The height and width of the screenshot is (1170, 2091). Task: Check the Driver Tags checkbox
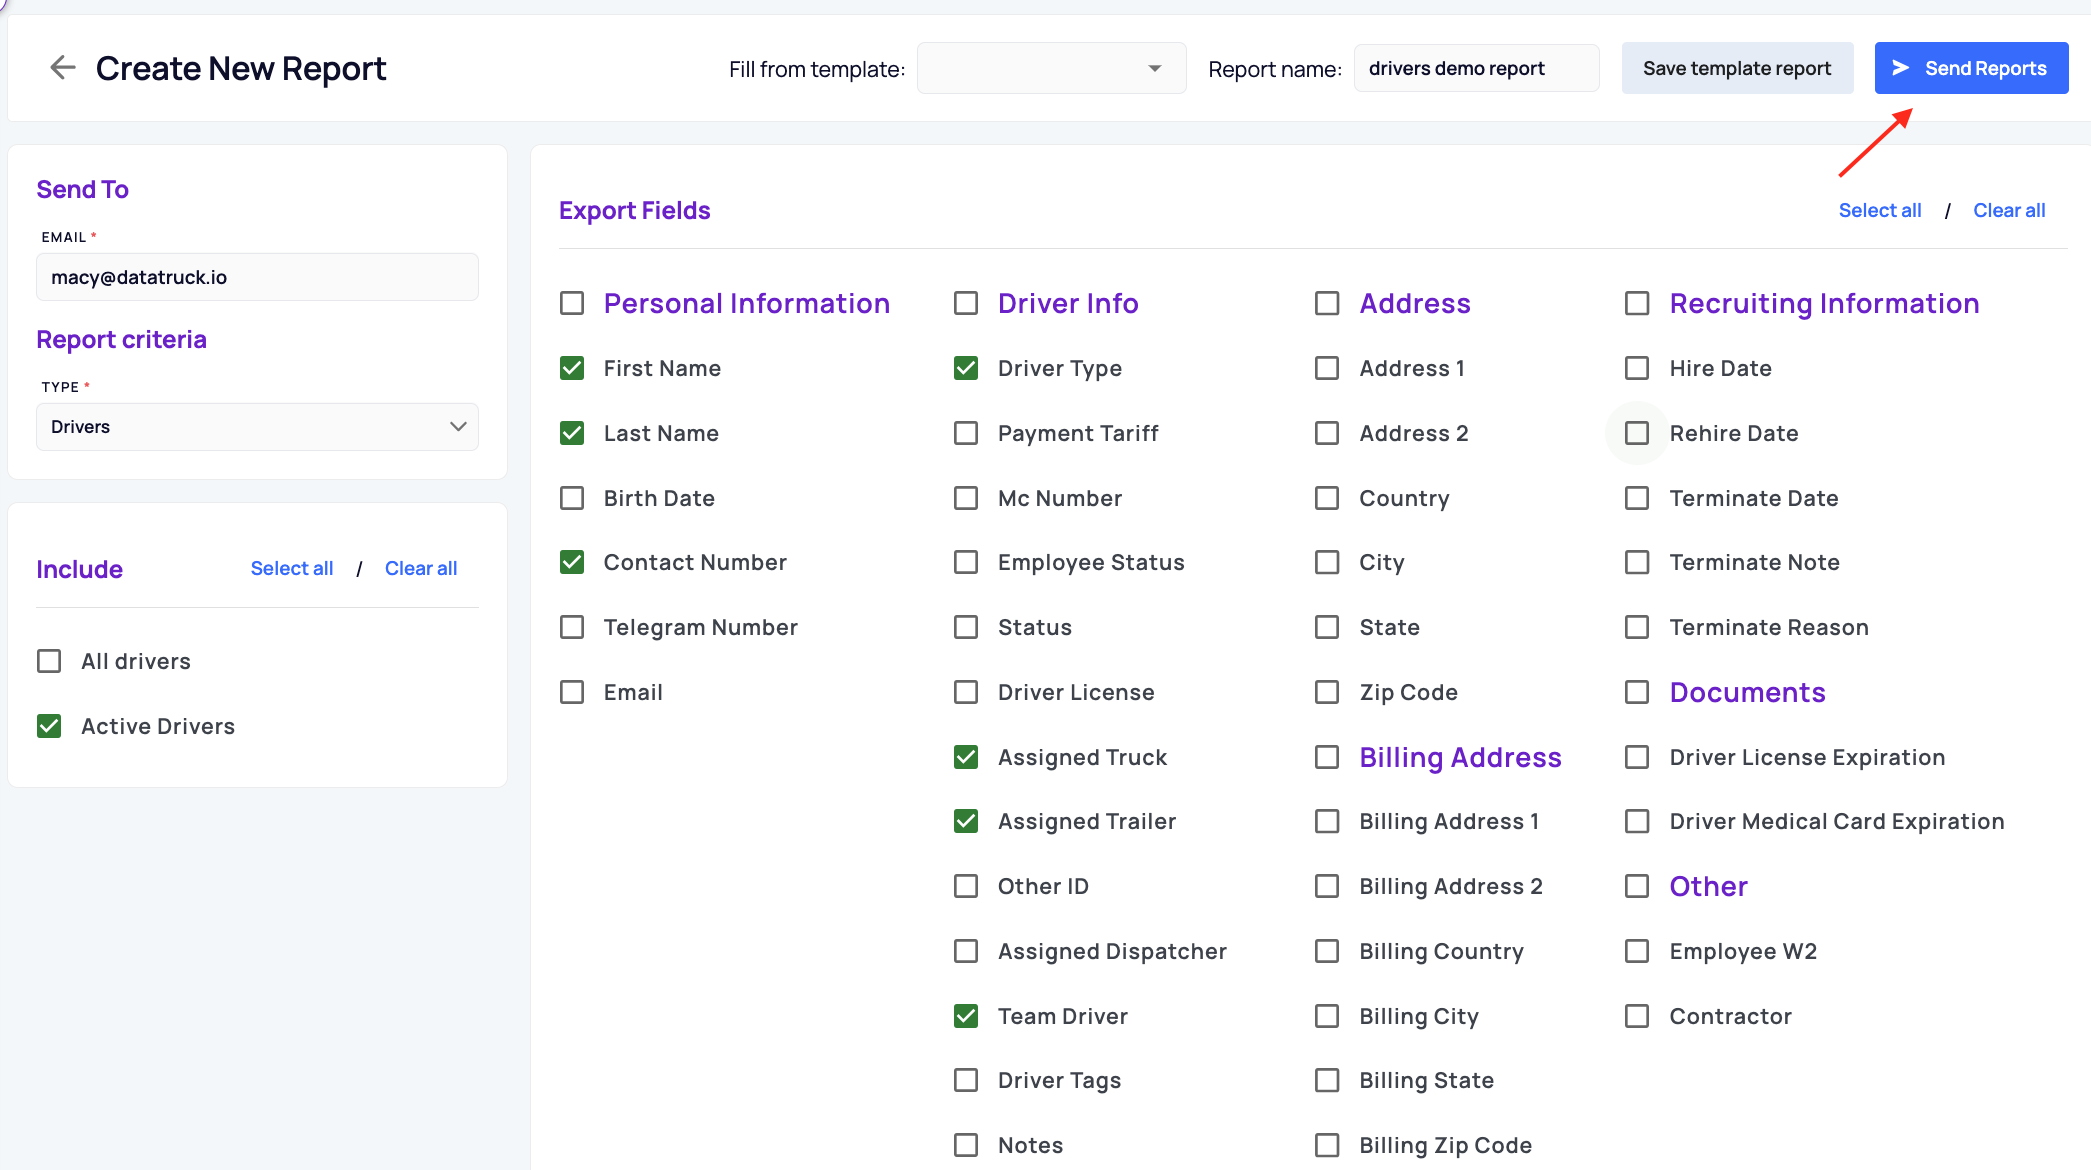tap(966, 1080)
